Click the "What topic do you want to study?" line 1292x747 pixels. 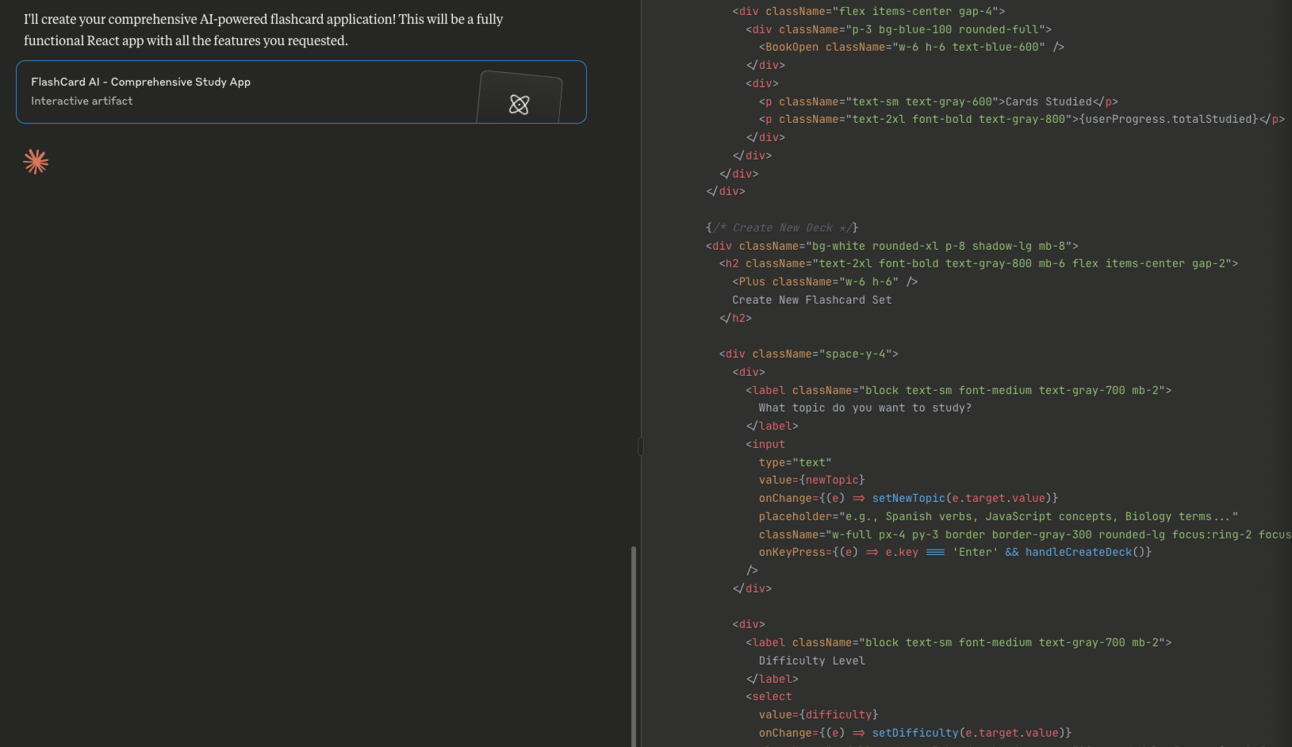click(x=865, y=408)
